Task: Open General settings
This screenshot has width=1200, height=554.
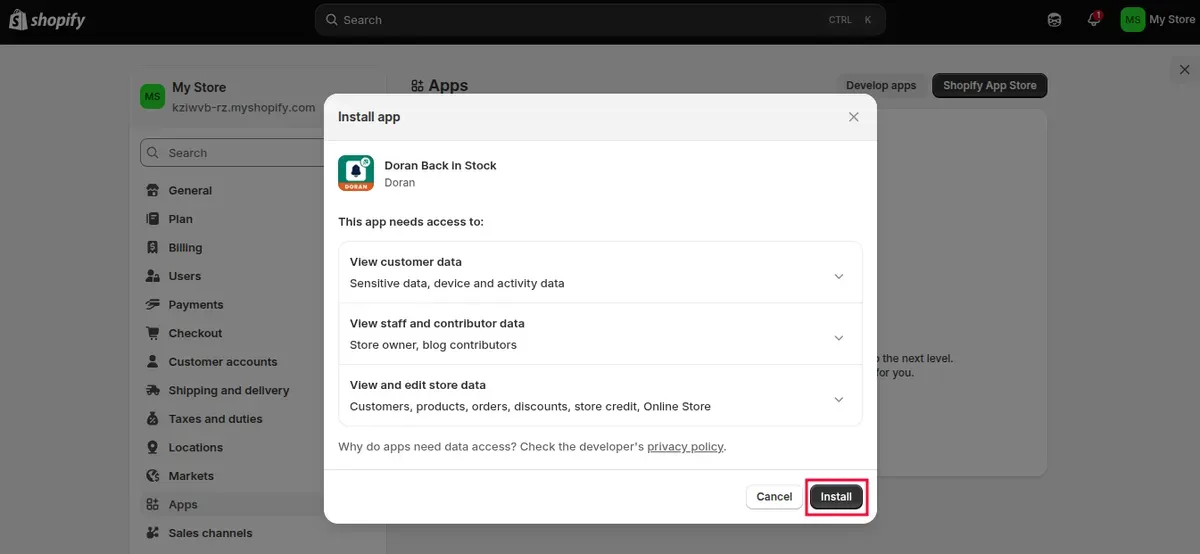Action: [190, 191]
